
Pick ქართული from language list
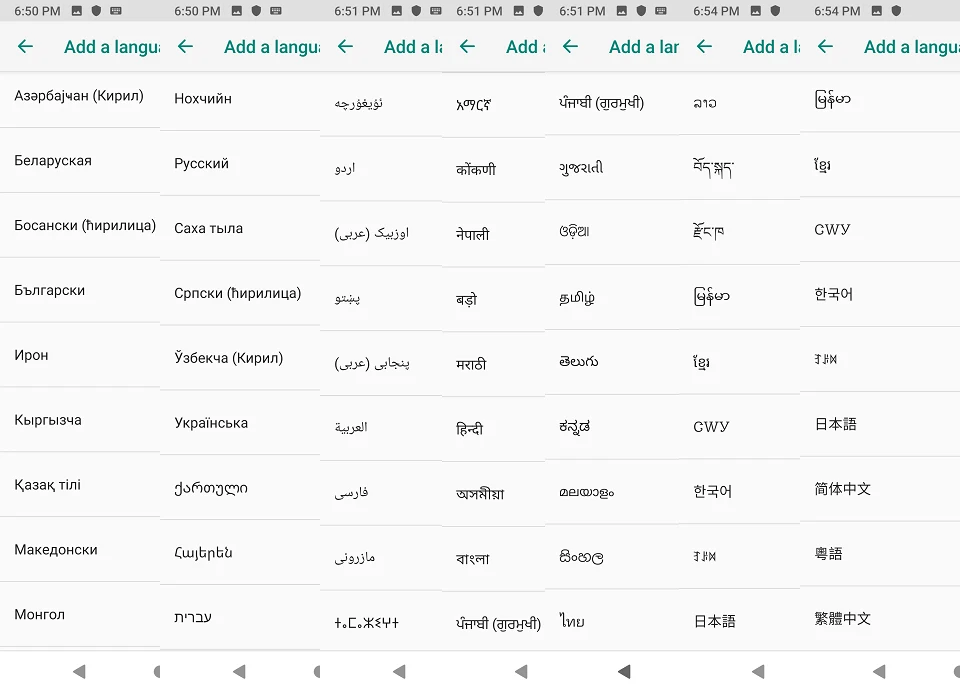pos(239,488)
